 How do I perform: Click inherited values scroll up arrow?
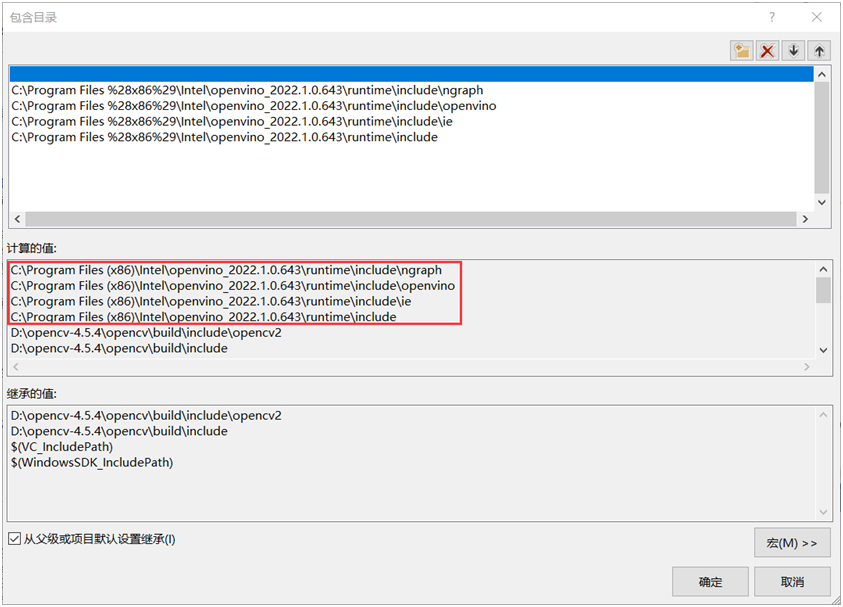coord(823,415)
